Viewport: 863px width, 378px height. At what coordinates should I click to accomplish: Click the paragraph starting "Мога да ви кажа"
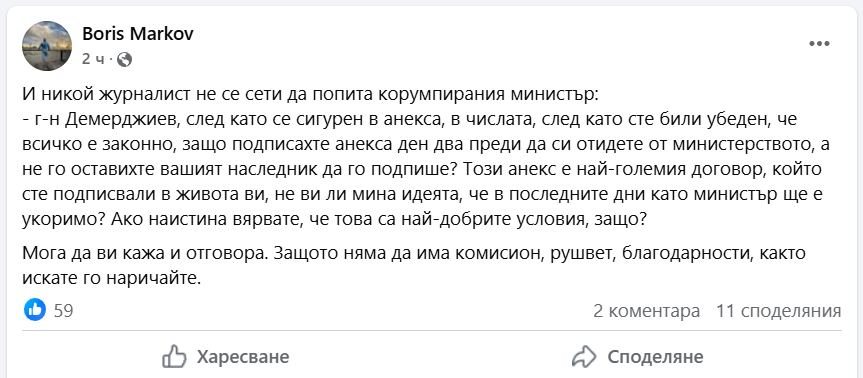(x=414, y=266)
